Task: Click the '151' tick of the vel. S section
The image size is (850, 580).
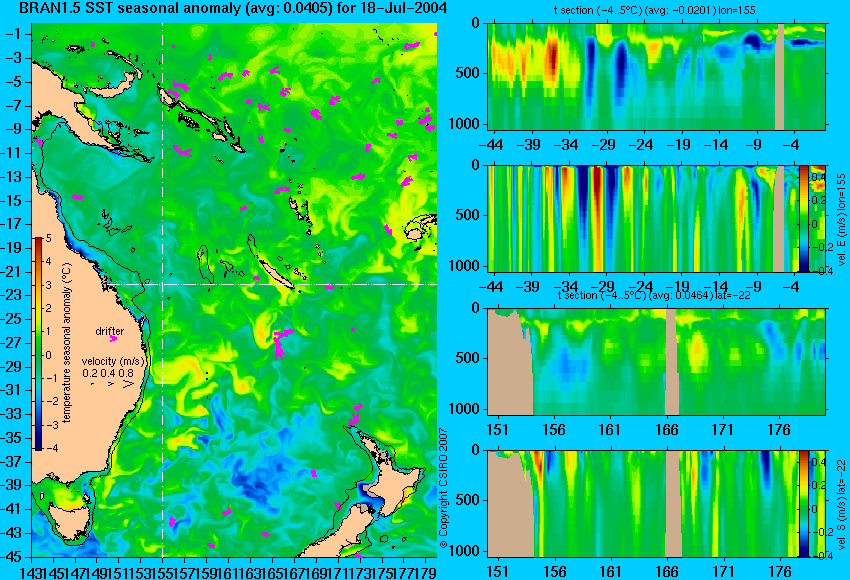Action: 497,572
